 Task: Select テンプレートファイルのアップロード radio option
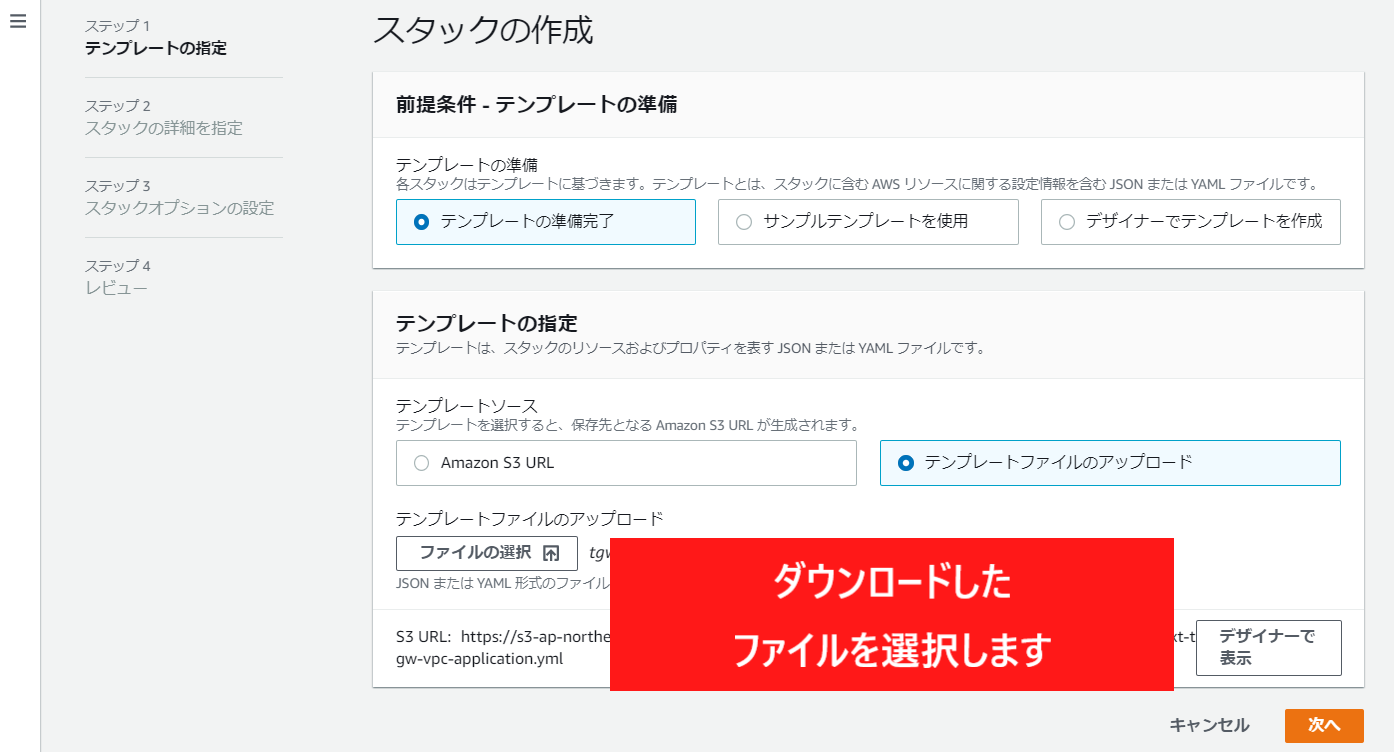pyautogui.click(x=906, y=463)
